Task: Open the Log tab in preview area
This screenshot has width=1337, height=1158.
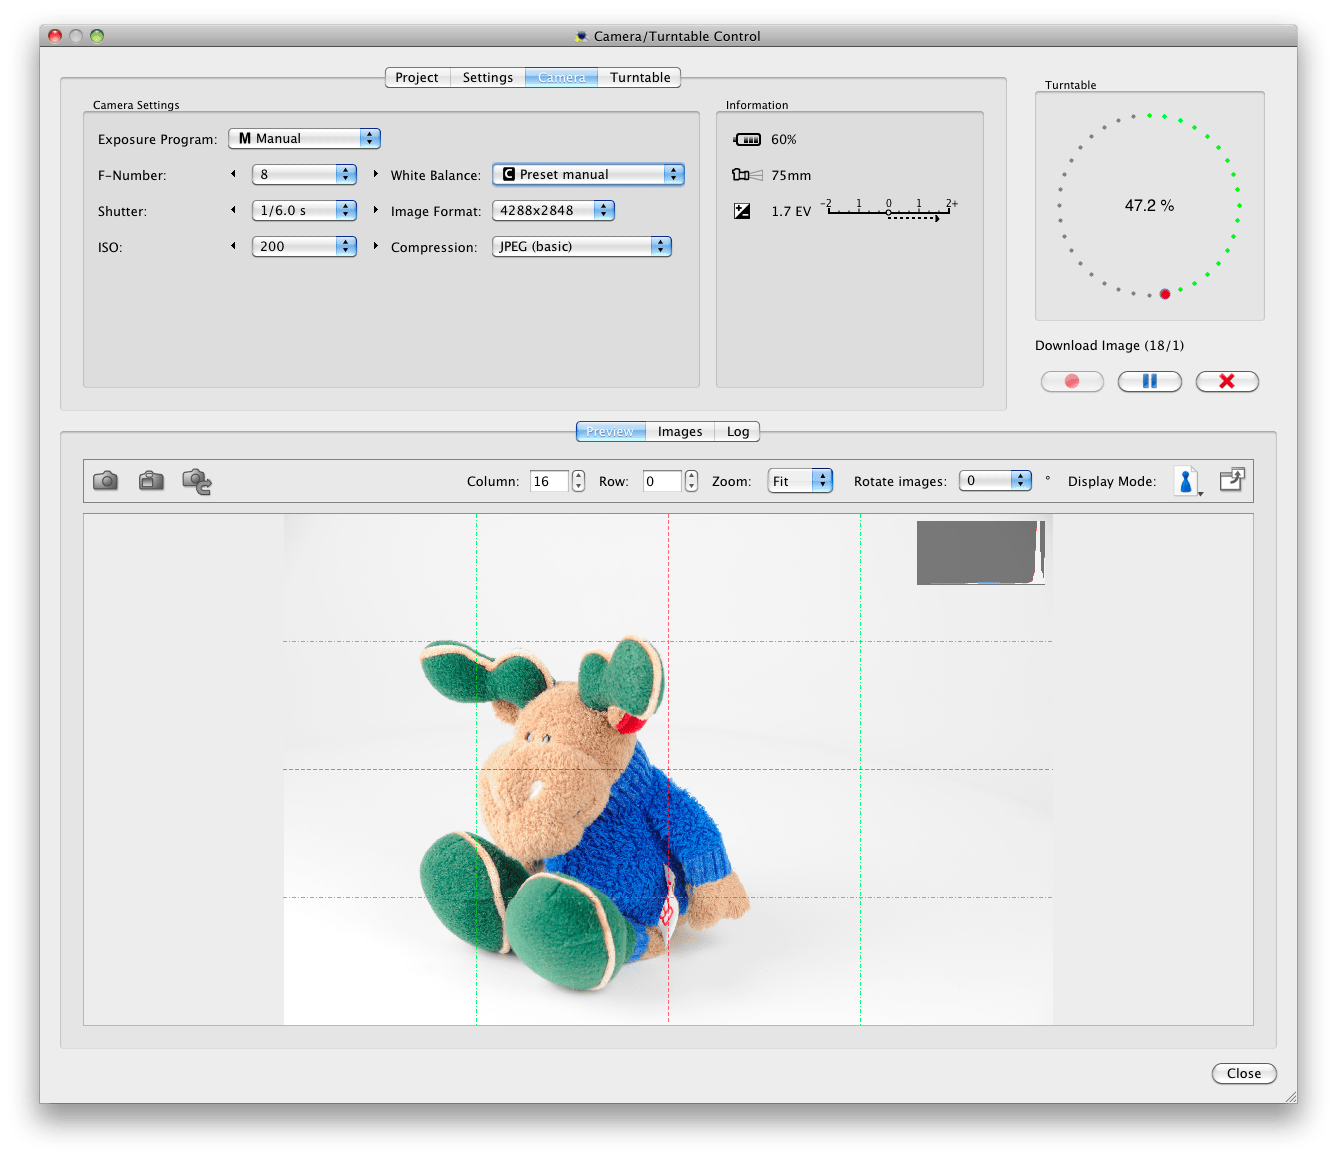Action: coord(738,431)
